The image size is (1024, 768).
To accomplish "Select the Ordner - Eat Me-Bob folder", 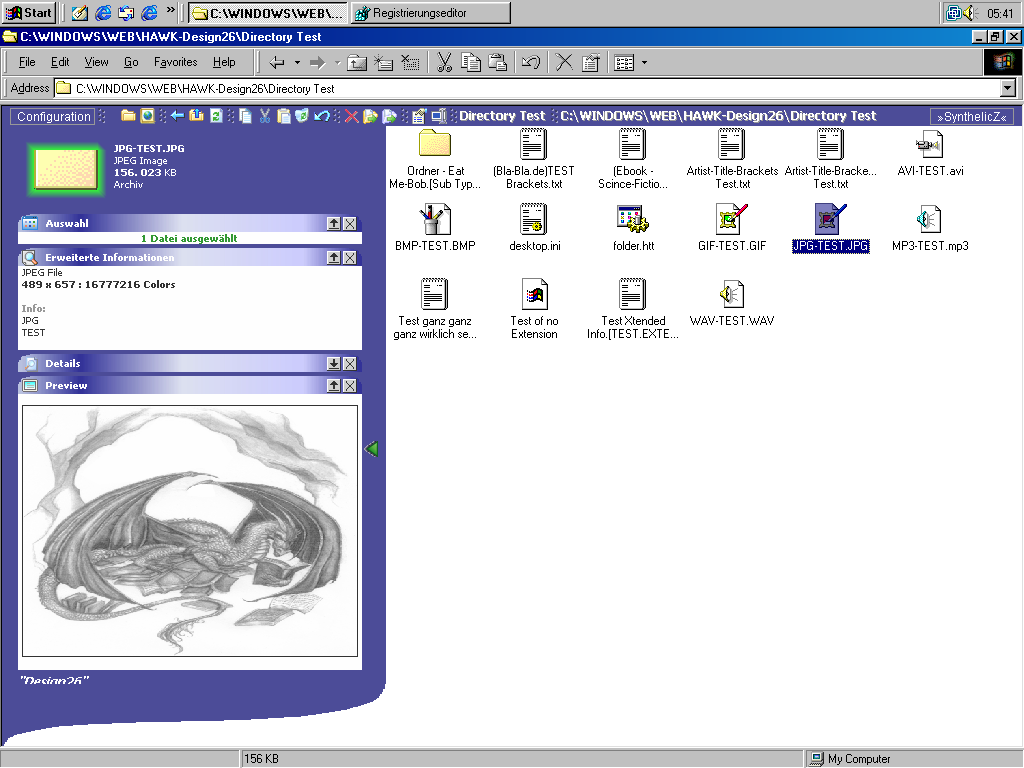I will 435,159.
